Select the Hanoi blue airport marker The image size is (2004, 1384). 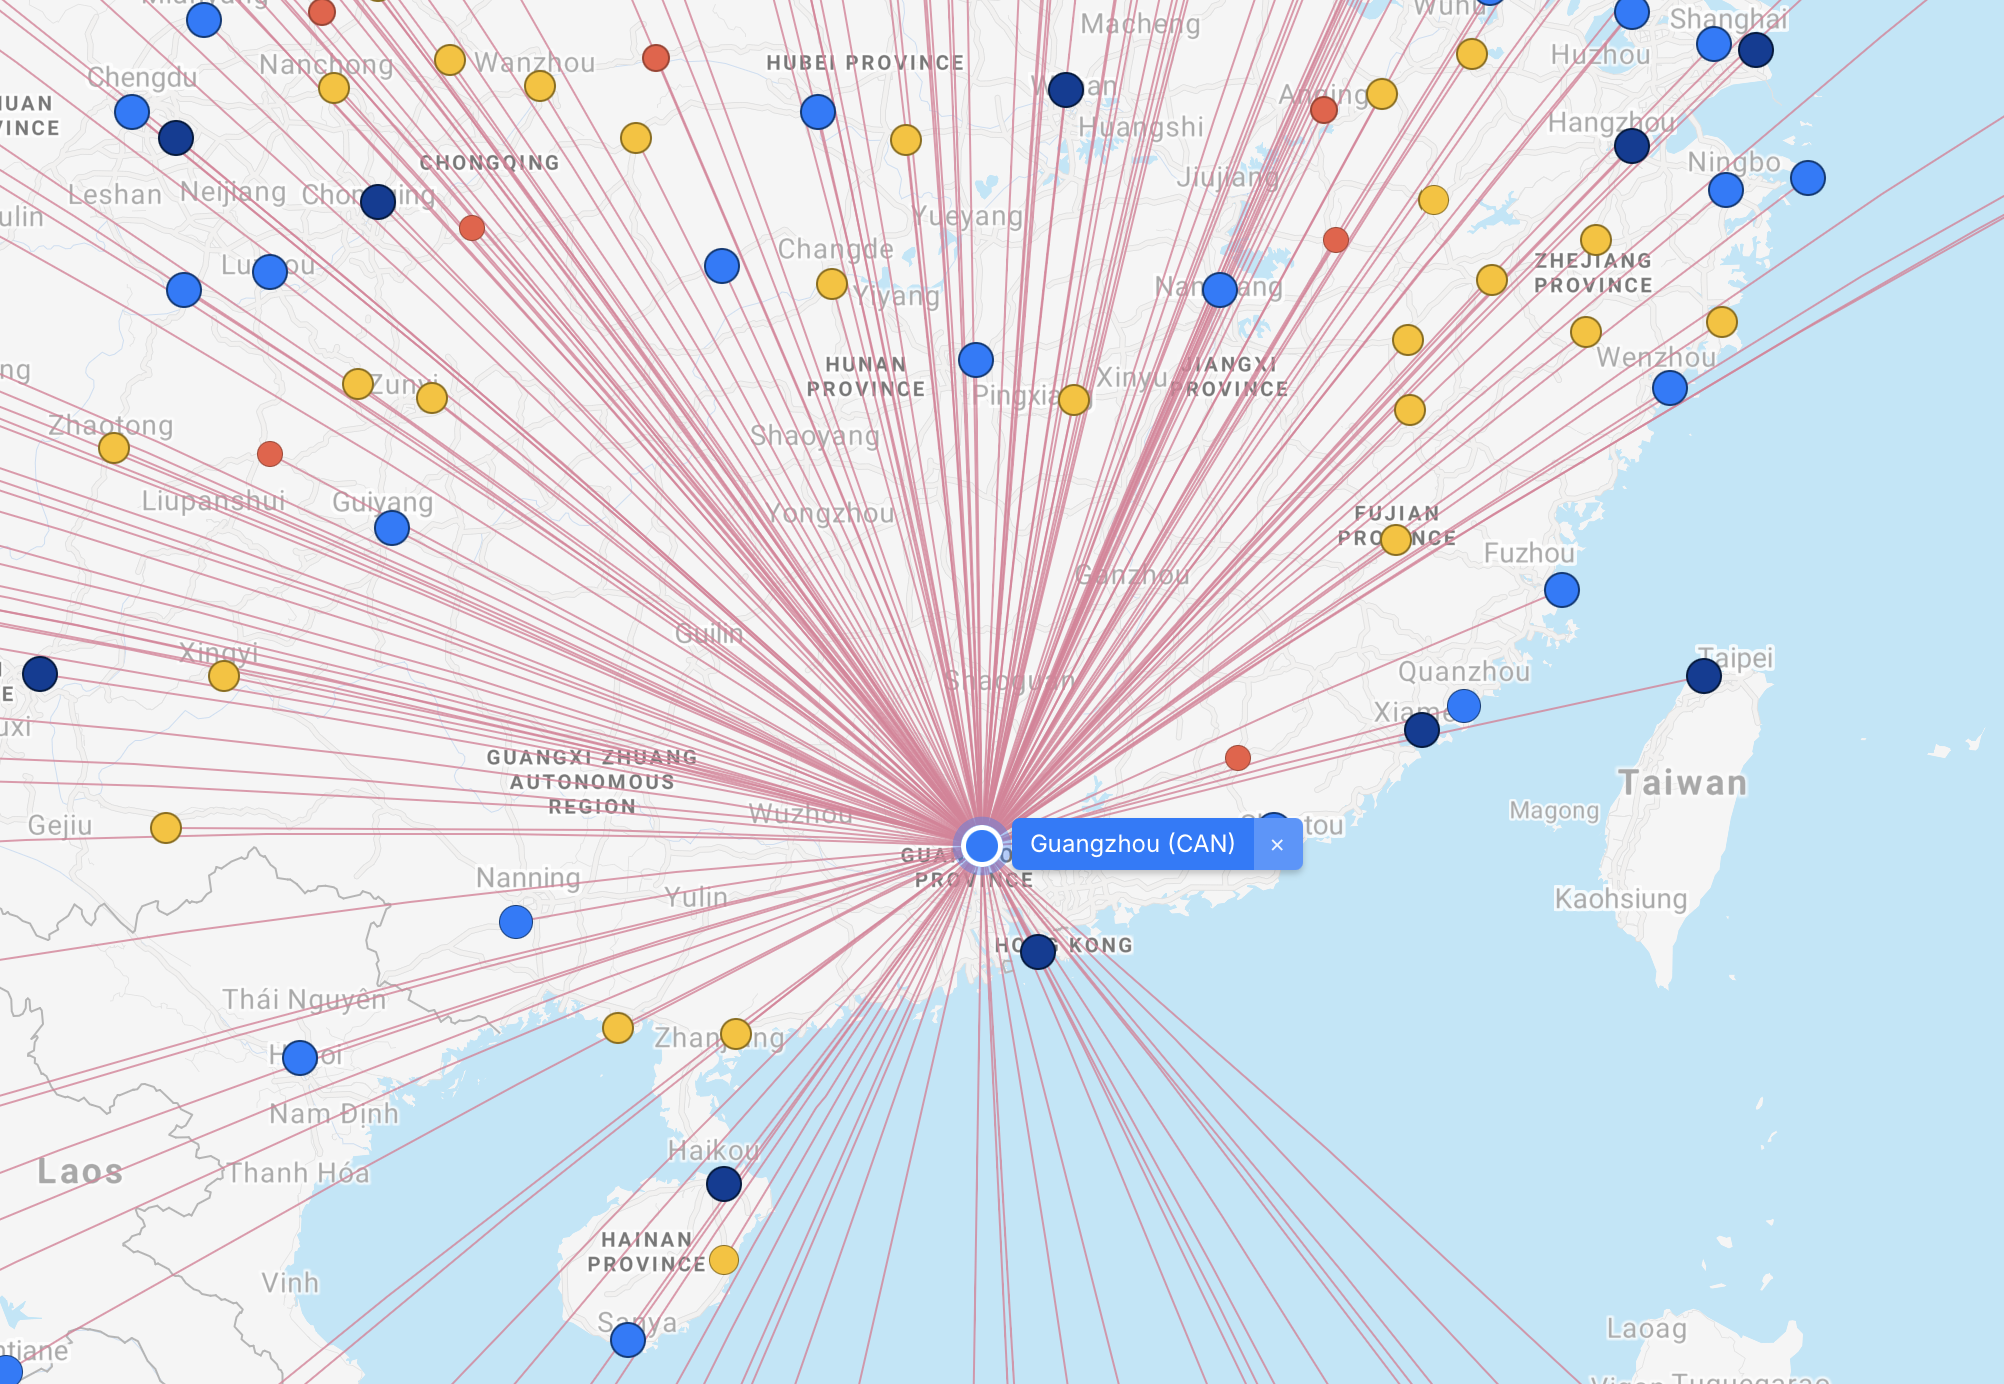click(x=300, y=1057)
